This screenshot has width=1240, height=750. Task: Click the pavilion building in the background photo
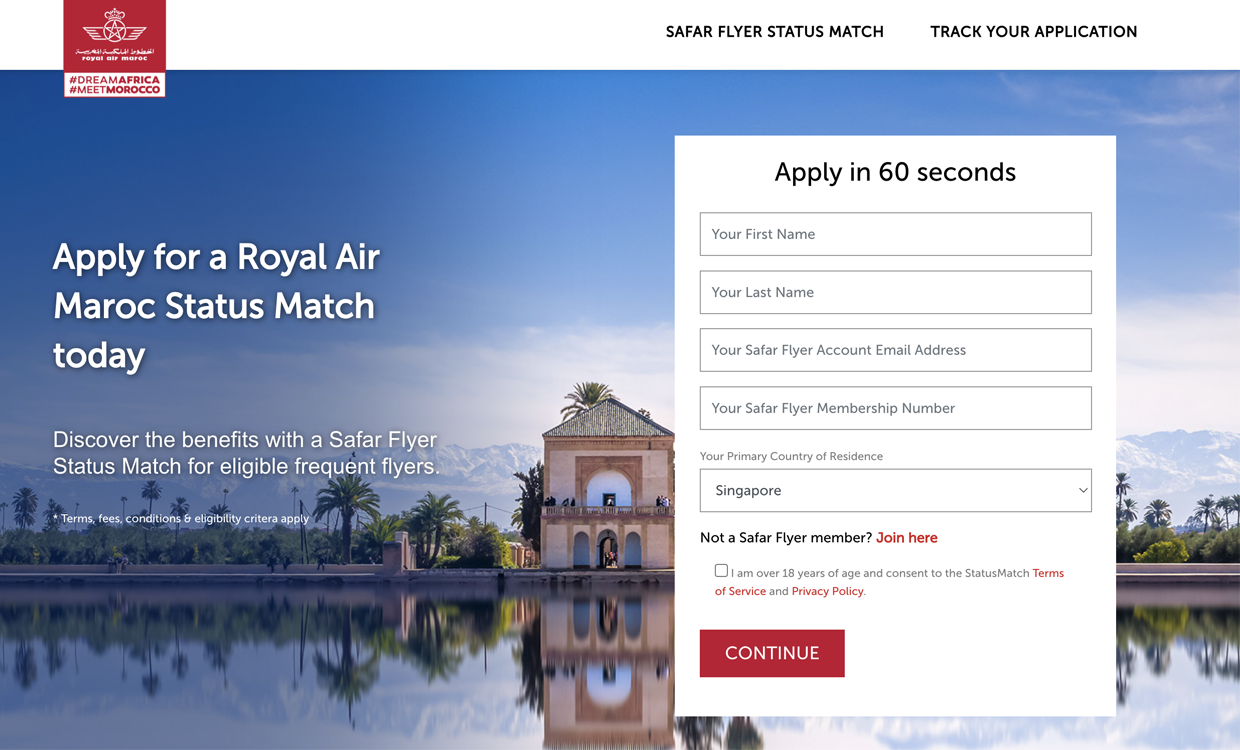coord(607,480)
